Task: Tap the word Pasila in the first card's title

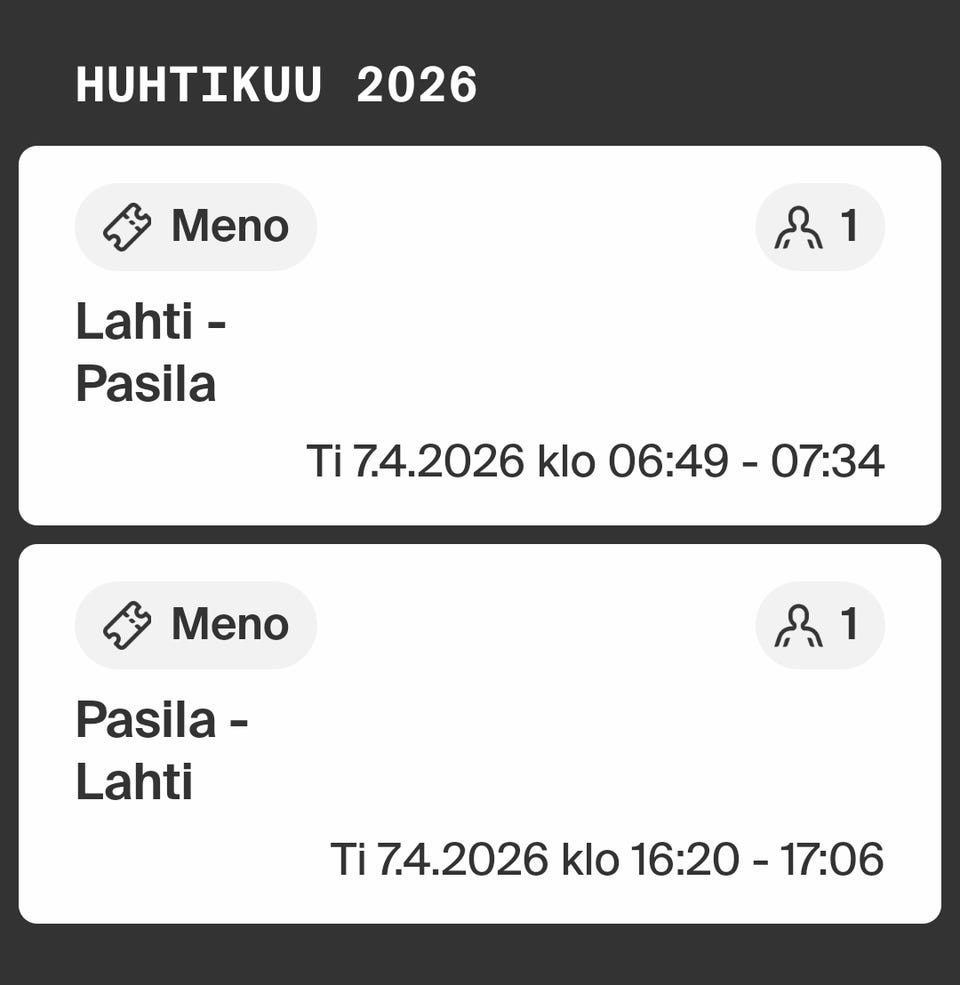Action: click(146, 384)
